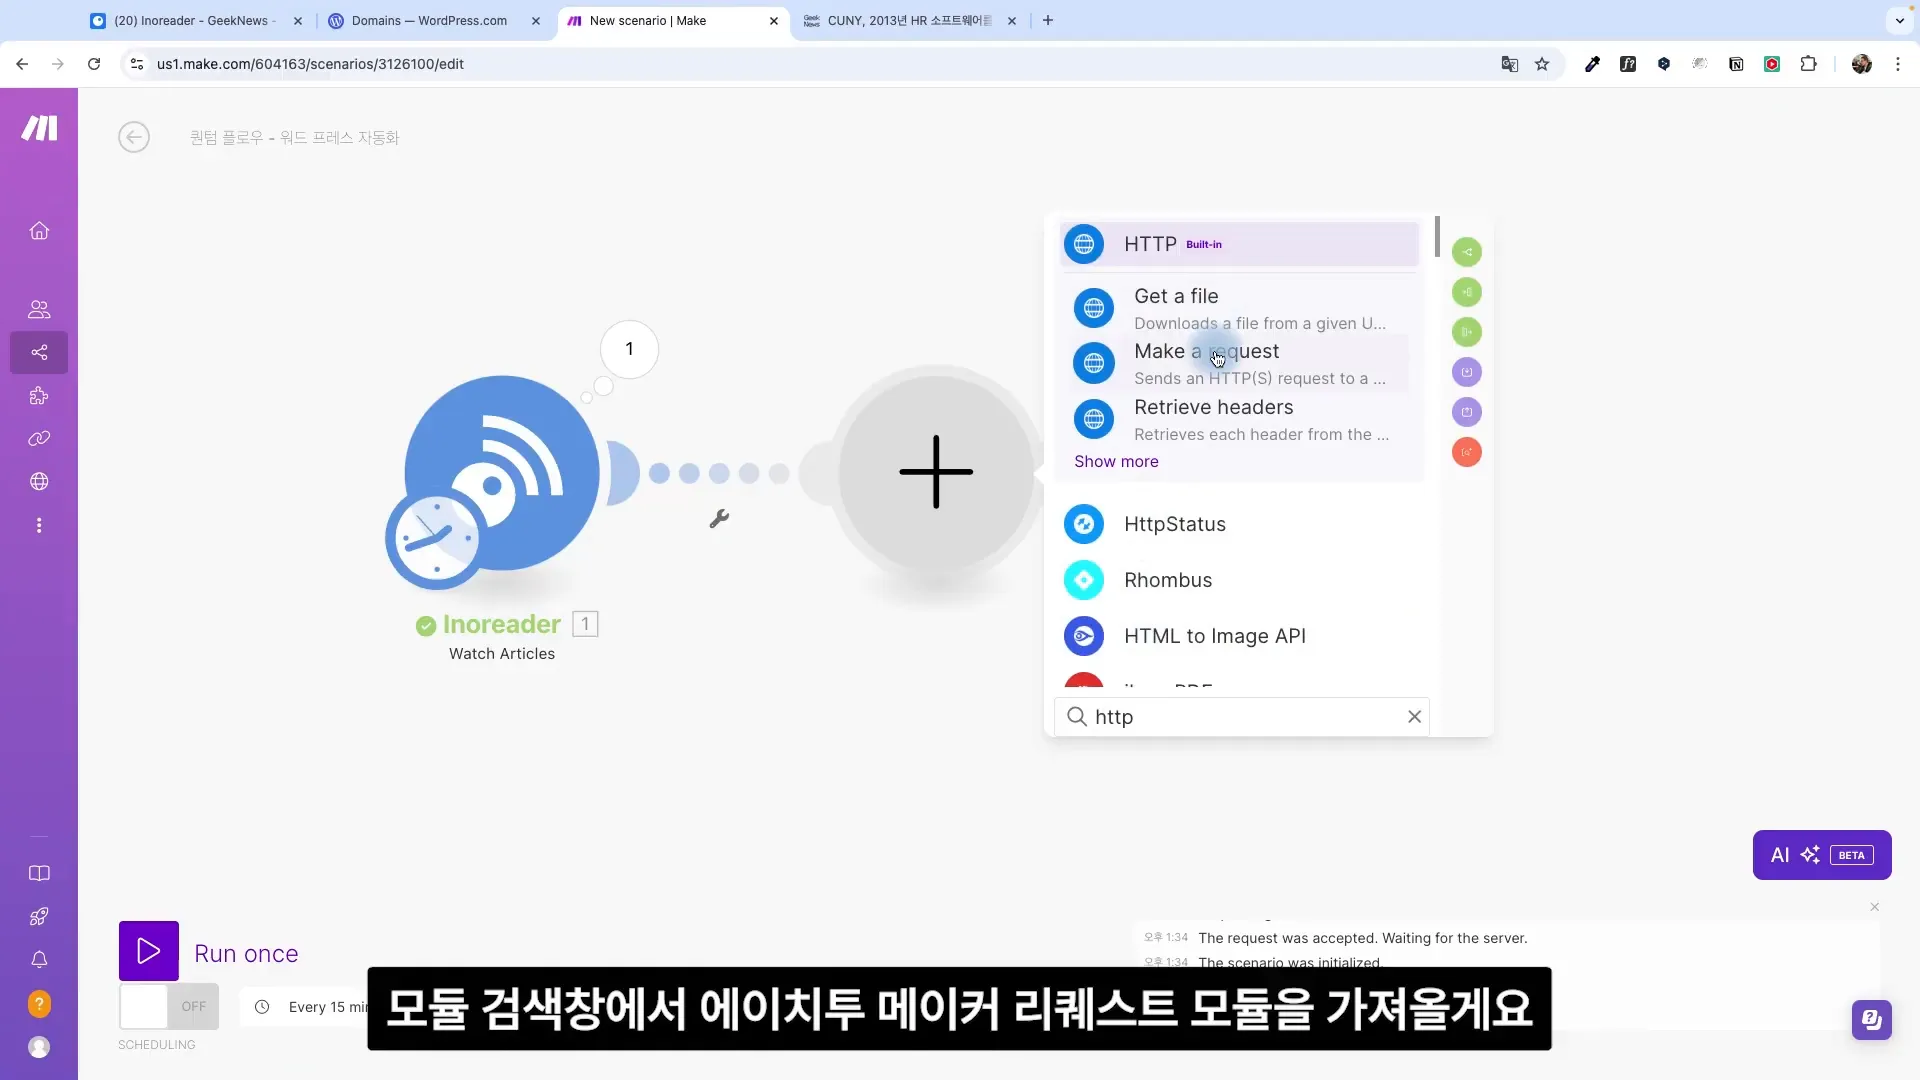1920x1080 pixels.
Task: Click Show more HTTP options
Action: click(1117, 460)
